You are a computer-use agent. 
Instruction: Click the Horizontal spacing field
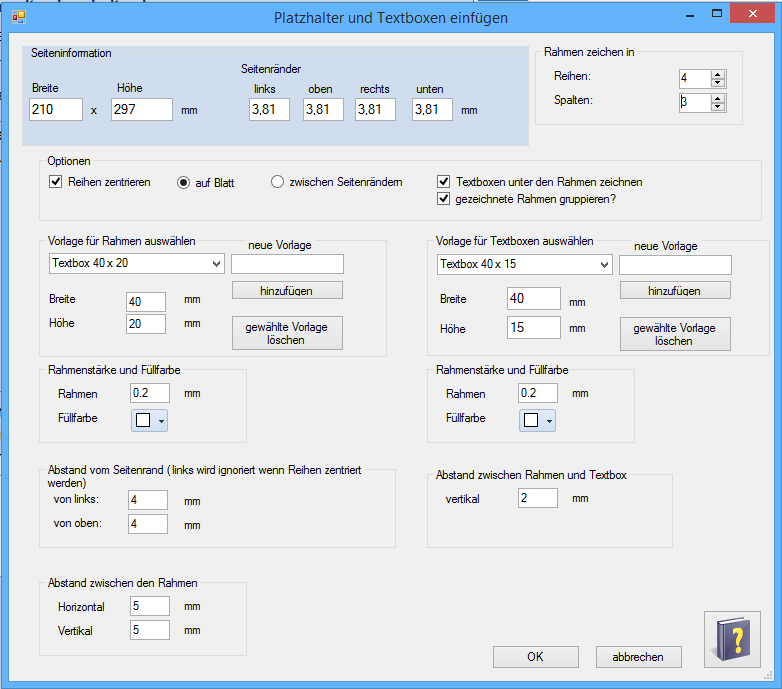point(150,606)
